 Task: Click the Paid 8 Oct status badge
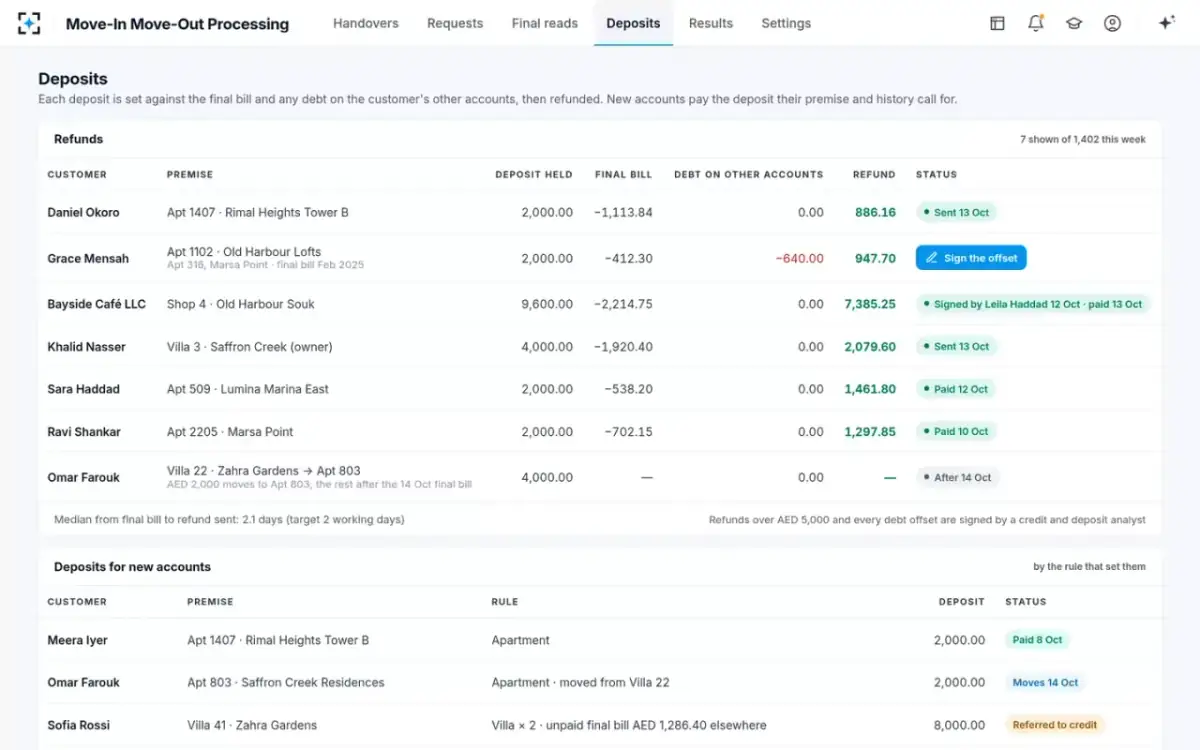tap(1037, 640)
